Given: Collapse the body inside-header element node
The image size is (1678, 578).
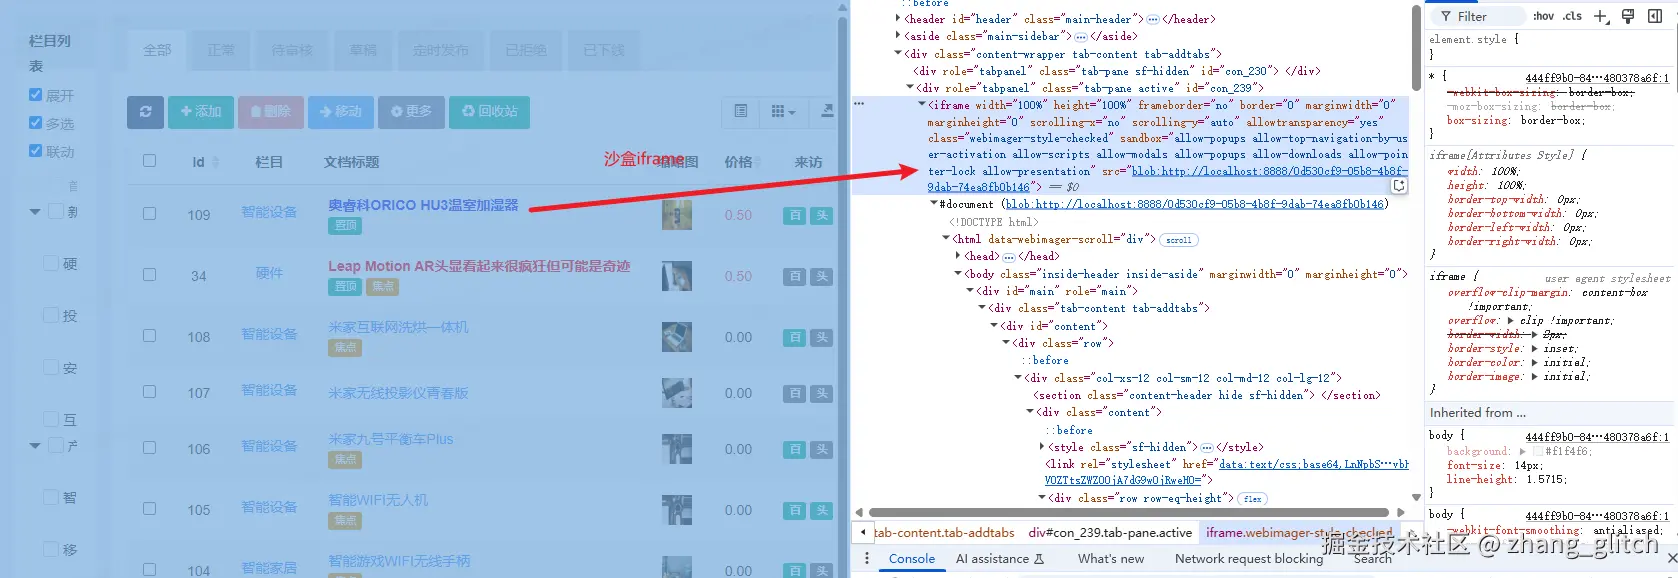Looking at the screenshot, I should click(958, 273).
